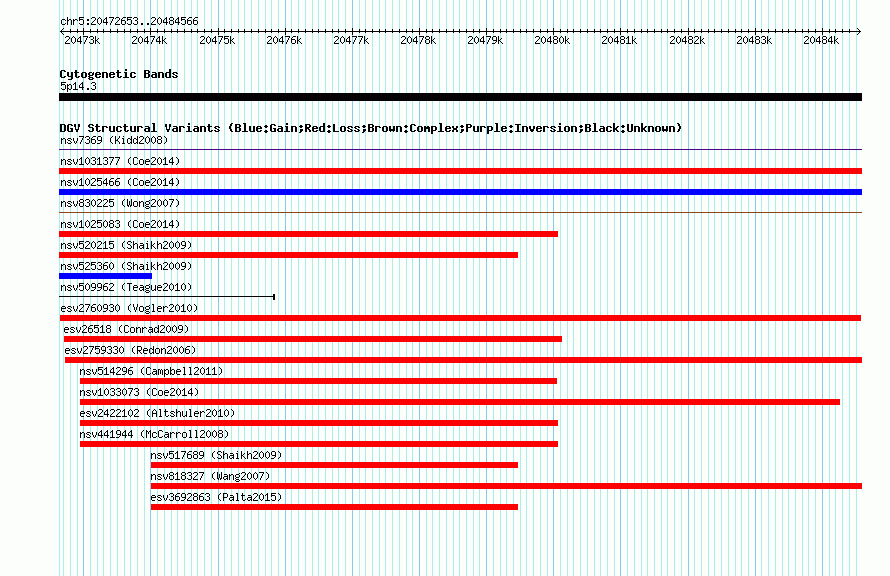Image resolution: width=890 pixels, height=576 pixels.
Task: Click the 20484k ruler label
Action: click(x=821, y=40)
